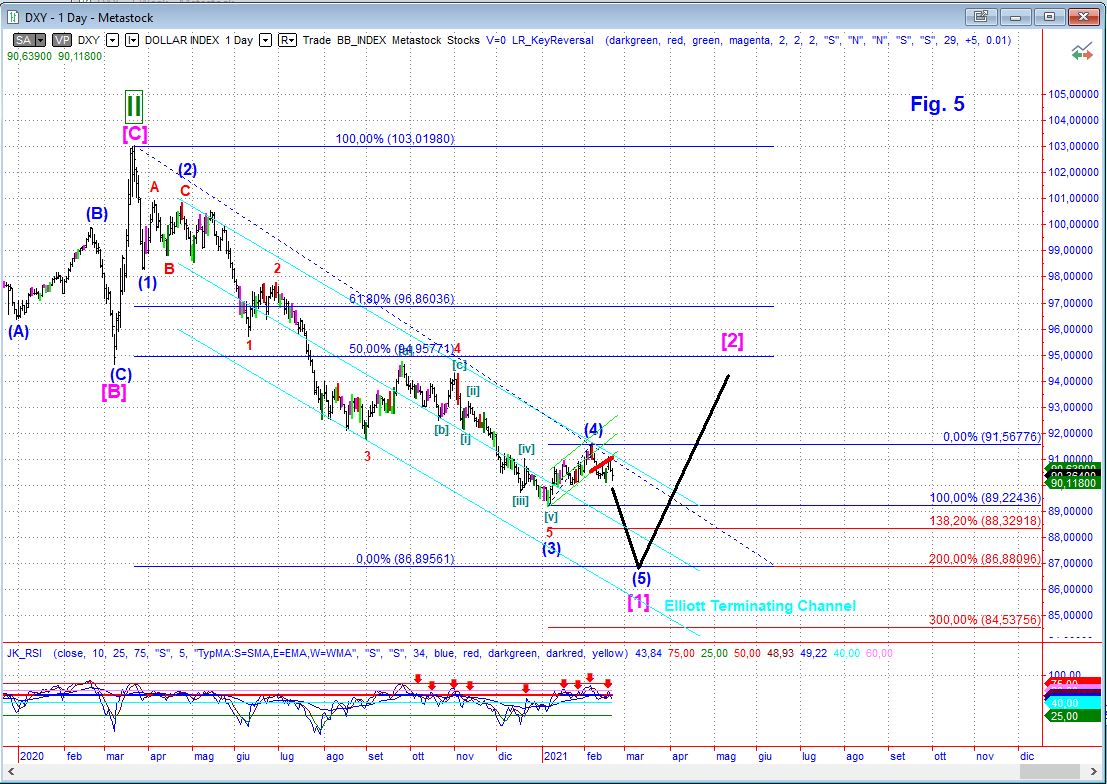Image resolution: width=1107 pixels, height=784 pixels.
Task: Click 85,00000 on the price axis
Action: coord(1070,615)
